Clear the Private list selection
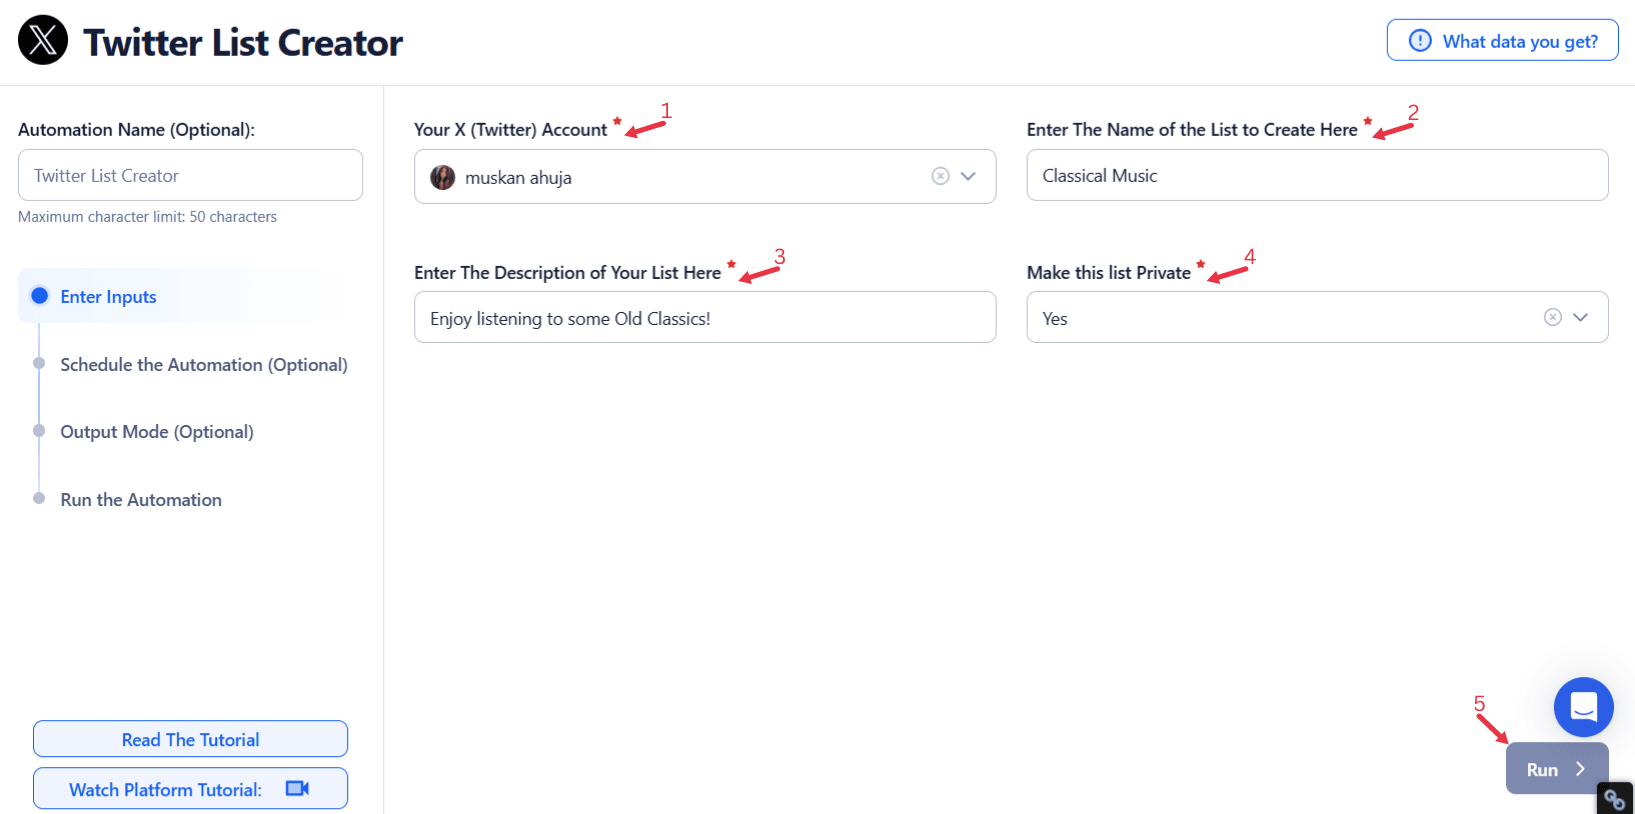The height and width of the screenshot is (814, 1635). point(1552,317)
